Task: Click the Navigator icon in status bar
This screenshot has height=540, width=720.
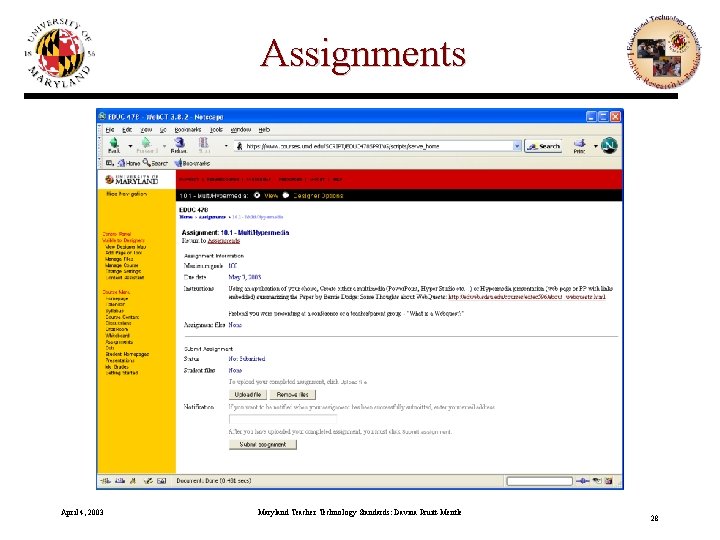Action: 106,481
